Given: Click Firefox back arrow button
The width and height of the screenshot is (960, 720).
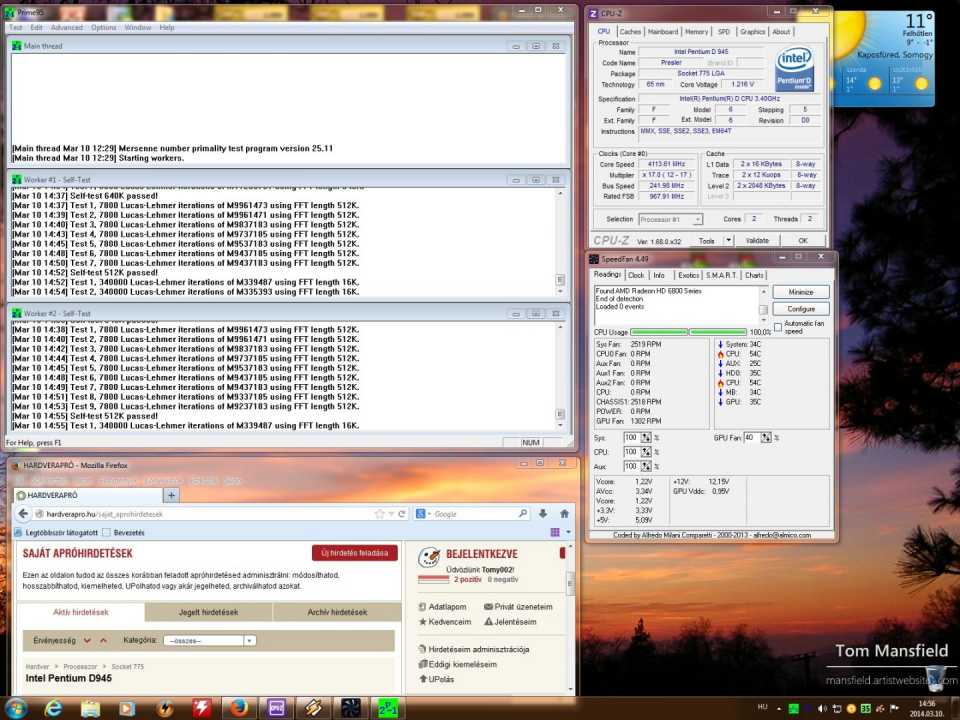Looking at the screenshot, I should [23, 514].
